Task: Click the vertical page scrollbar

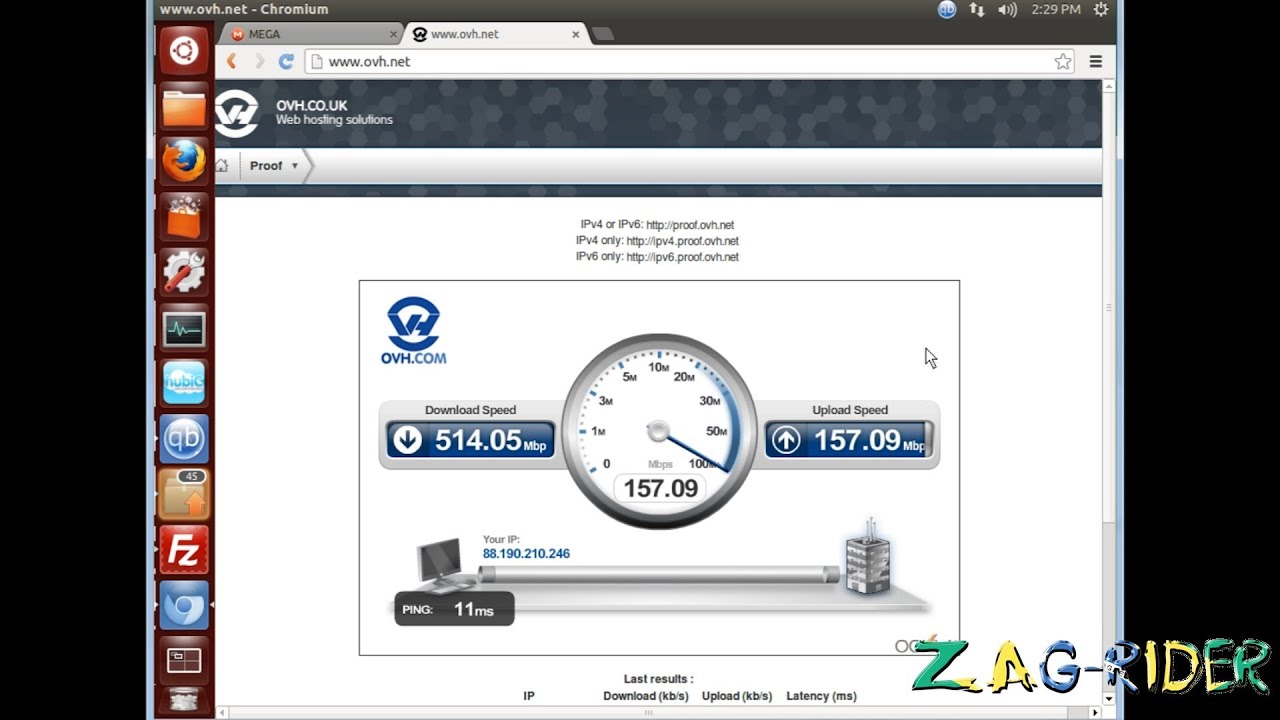Action: pos(1109,308)
